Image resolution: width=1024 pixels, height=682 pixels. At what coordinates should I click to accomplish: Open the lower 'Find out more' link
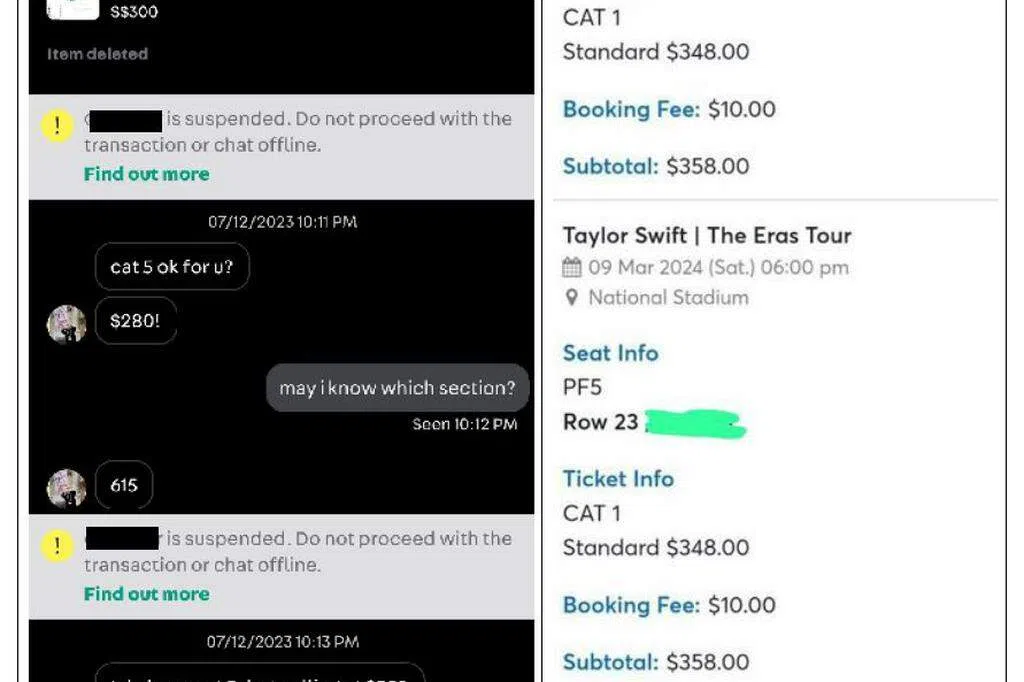point(146,594)
